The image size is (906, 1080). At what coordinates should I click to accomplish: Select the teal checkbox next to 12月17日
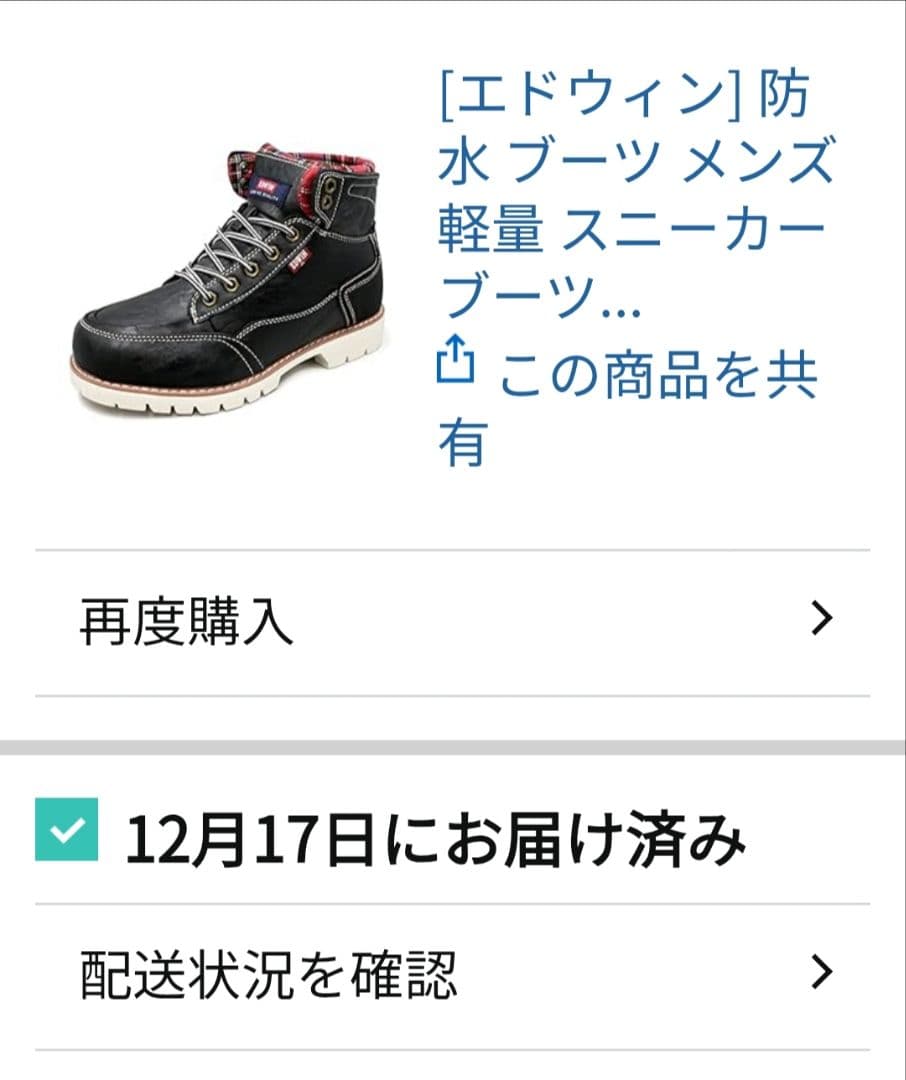[66, 829]
